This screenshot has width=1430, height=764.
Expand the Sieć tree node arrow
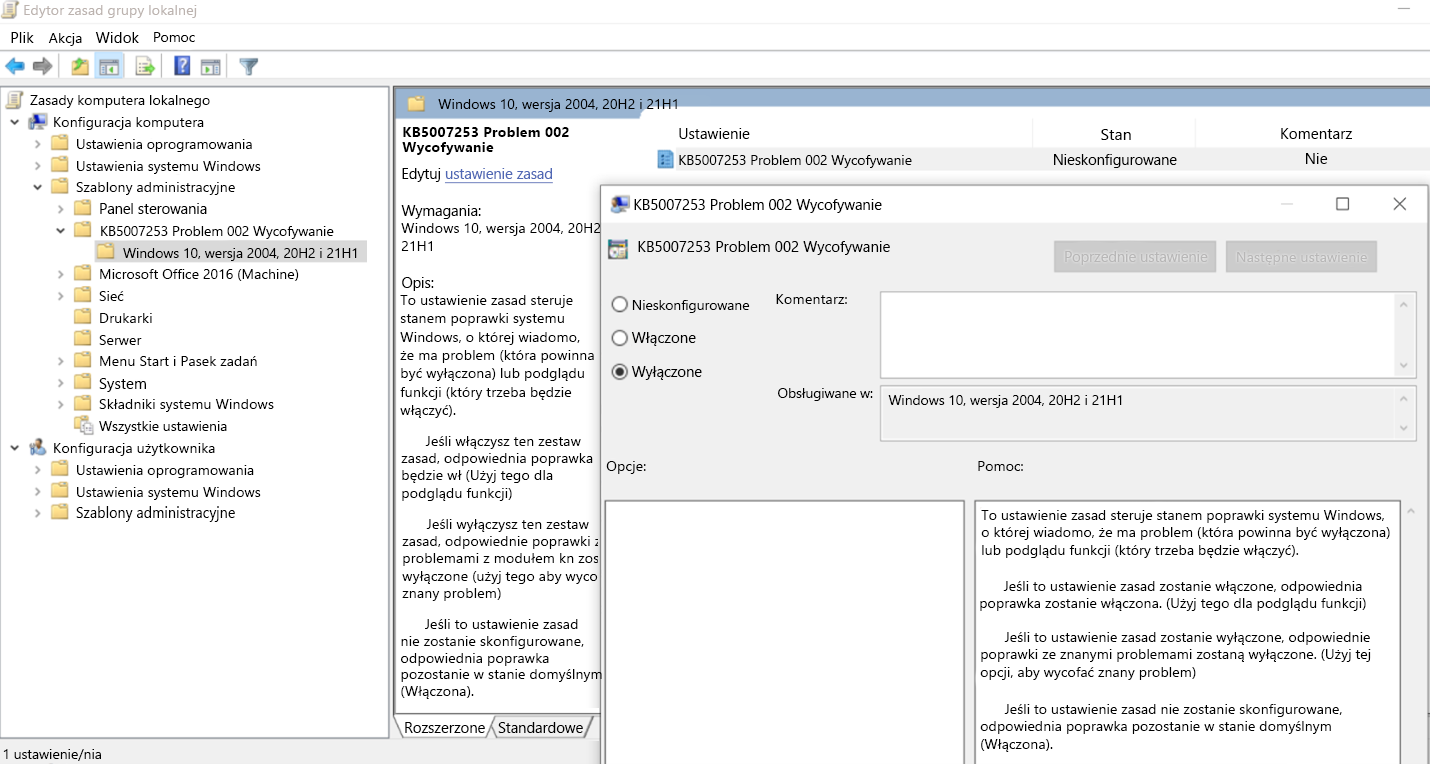(61, 296)
